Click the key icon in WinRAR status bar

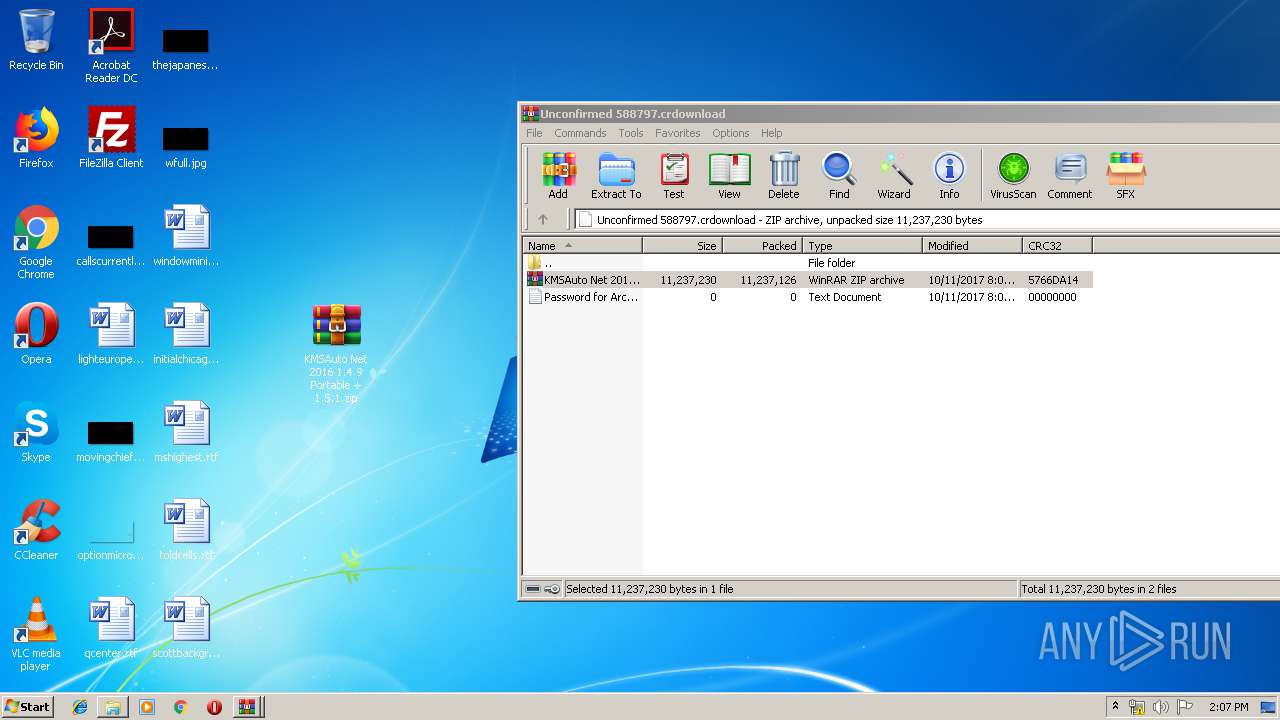552,589
